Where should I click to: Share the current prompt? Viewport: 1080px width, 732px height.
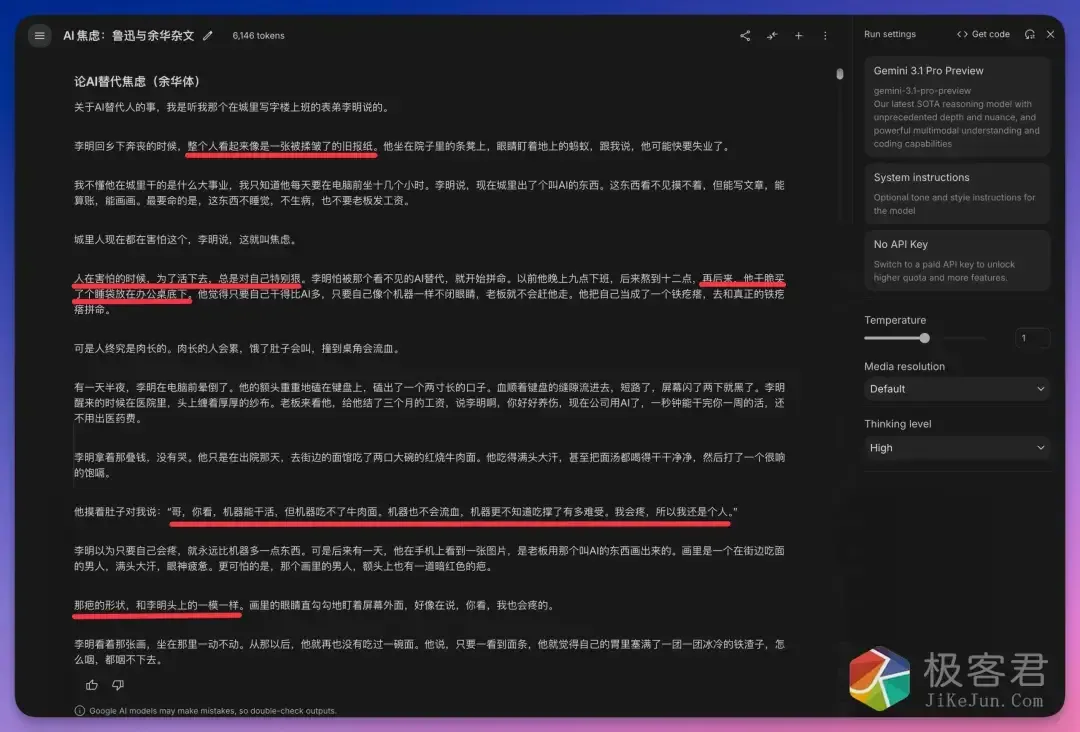(744, 34)
